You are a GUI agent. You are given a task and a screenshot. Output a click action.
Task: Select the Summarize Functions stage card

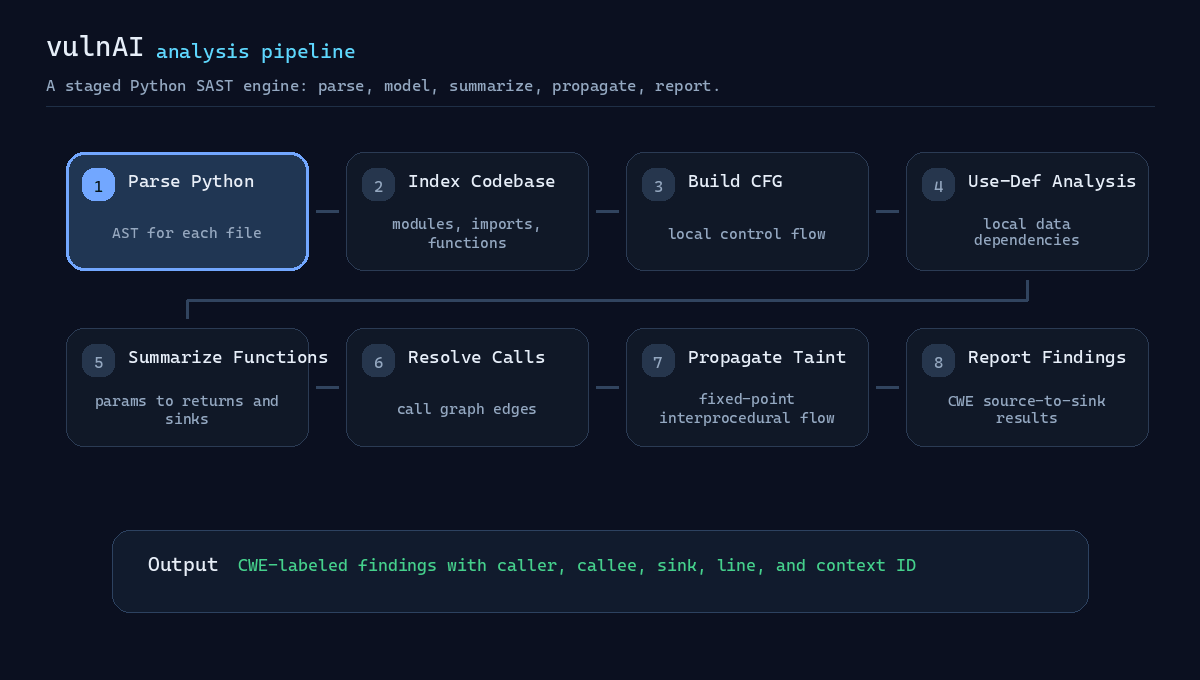tap(187, 387)
